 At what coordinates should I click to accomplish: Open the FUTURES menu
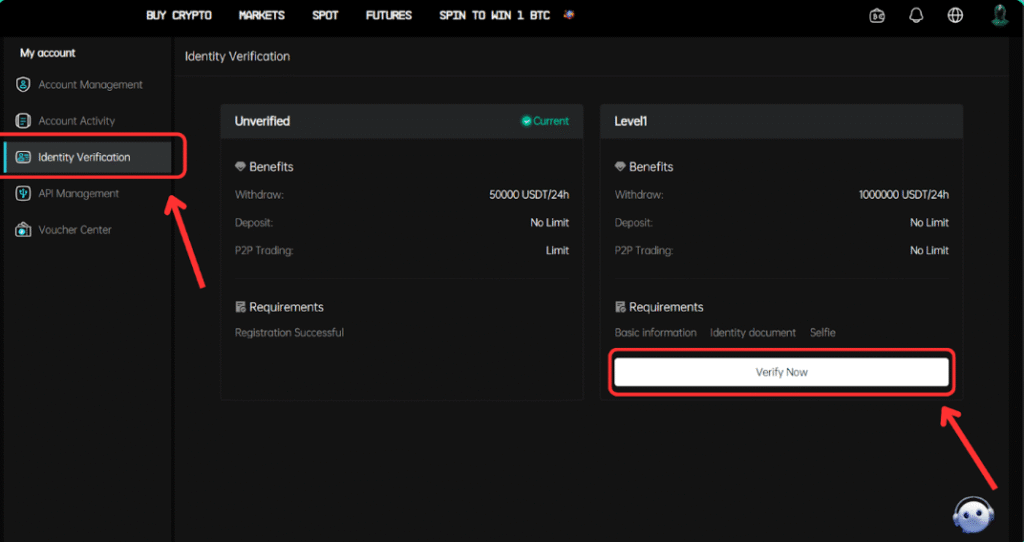pyautogui.click(x=389, y=15)
